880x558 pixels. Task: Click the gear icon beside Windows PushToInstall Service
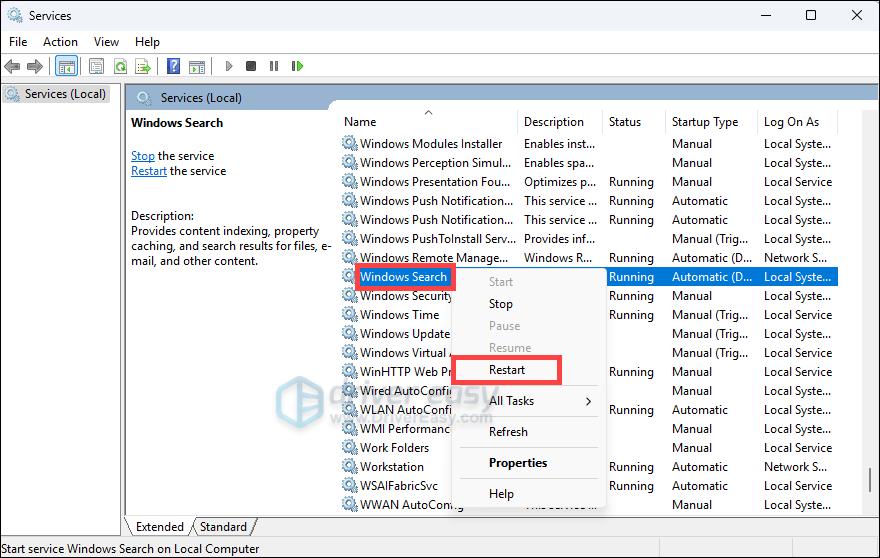[350, 238]
